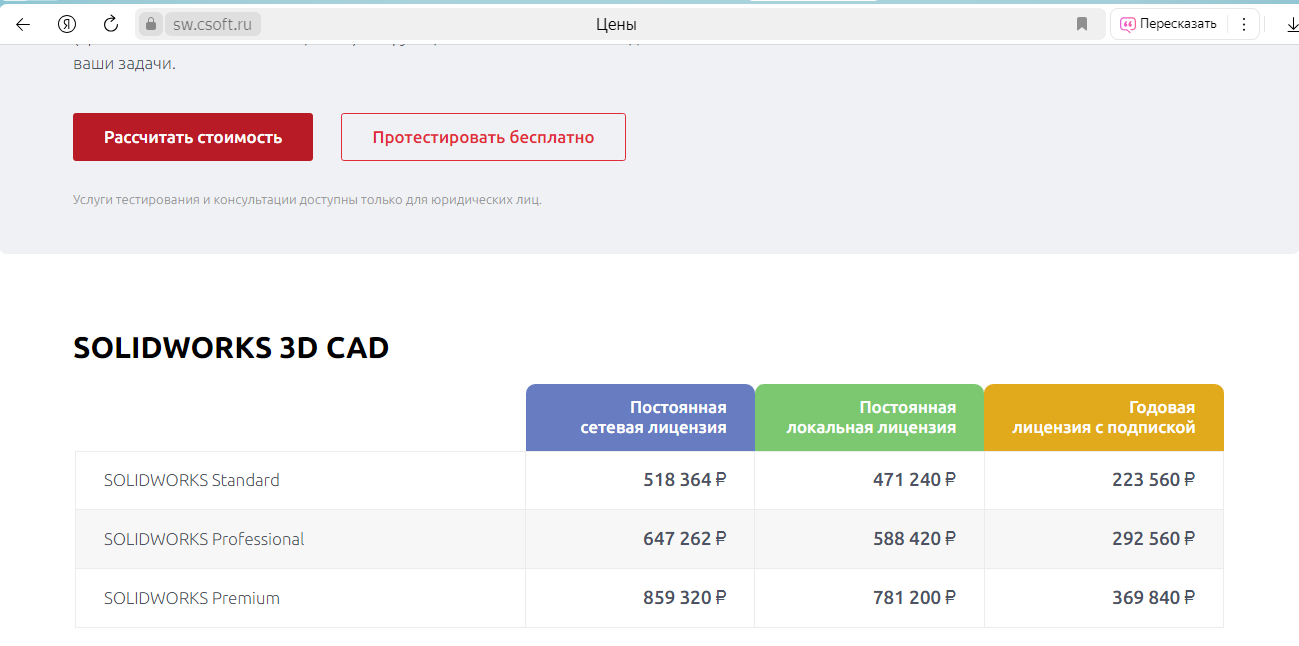Click the Цены page title in the address bar
The image size is (1299, 646).
616,24
